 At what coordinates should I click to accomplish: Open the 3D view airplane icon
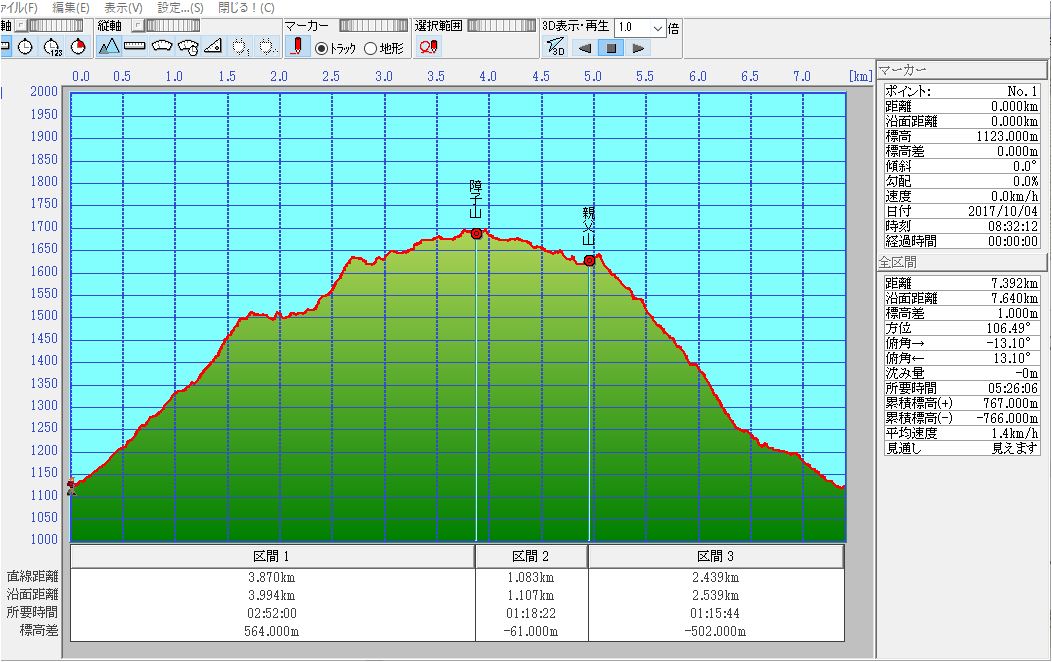(556, 47)
